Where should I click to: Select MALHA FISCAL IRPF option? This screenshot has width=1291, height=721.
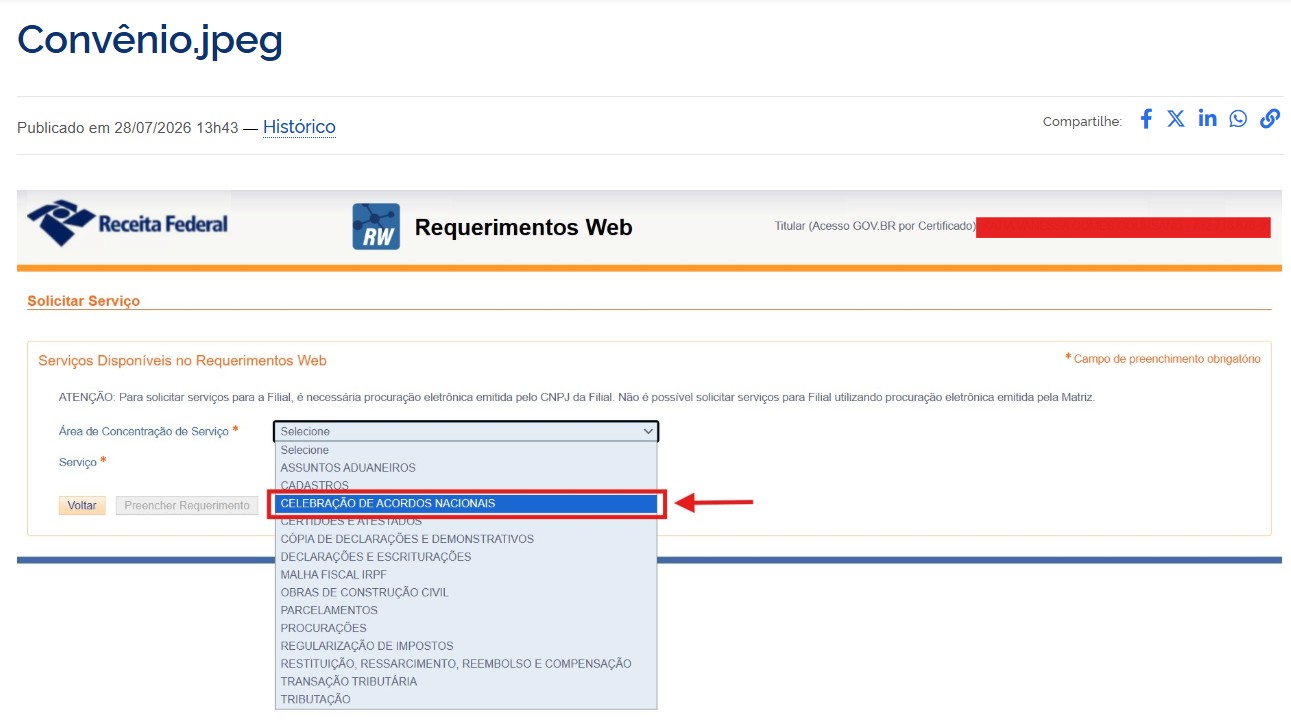[466, 575]
